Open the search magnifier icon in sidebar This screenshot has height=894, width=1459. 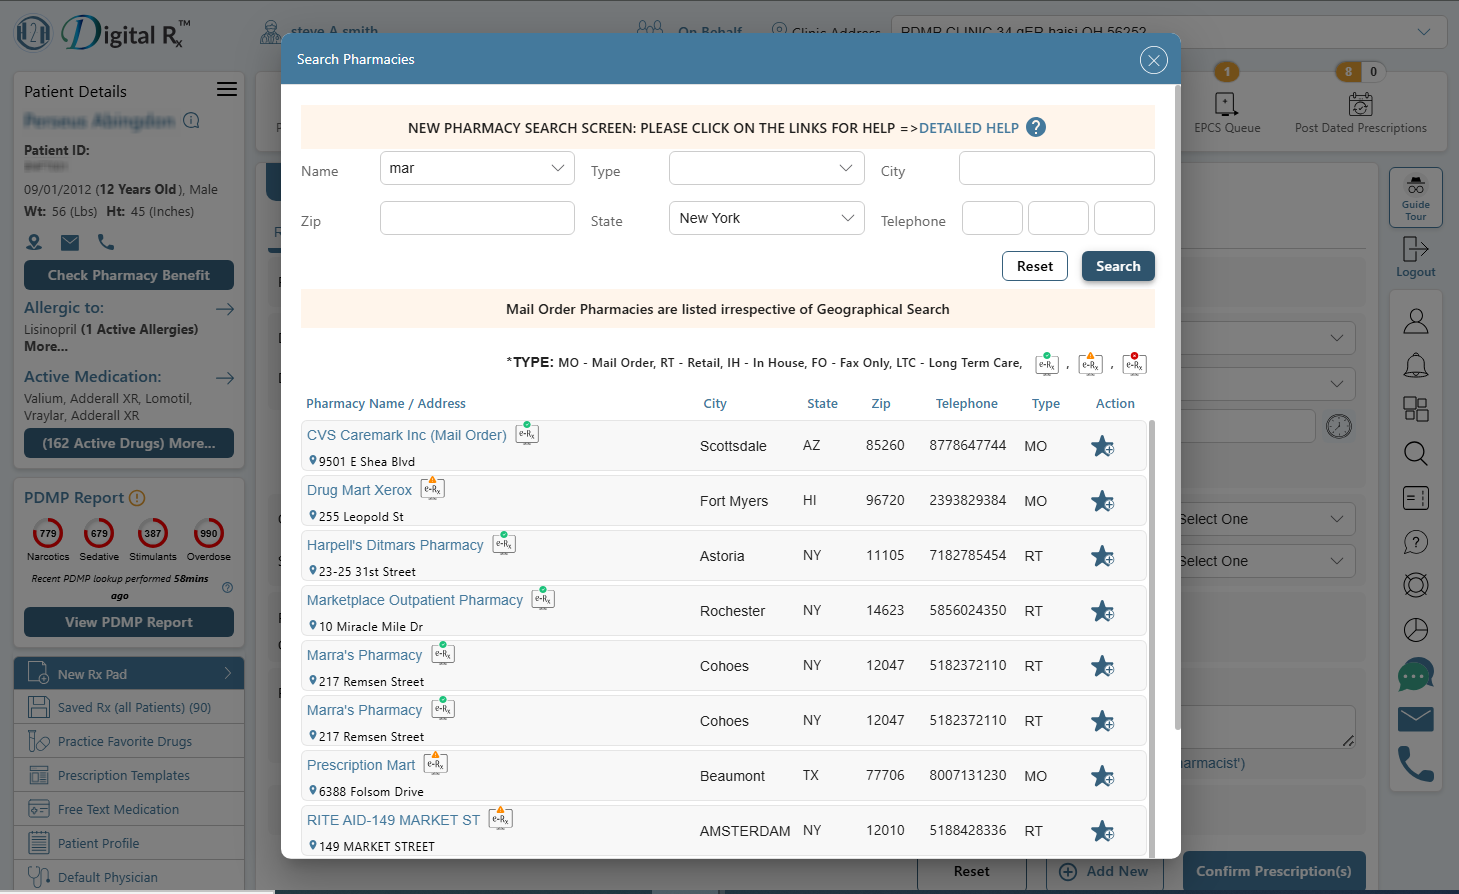tap(1416, 453)
